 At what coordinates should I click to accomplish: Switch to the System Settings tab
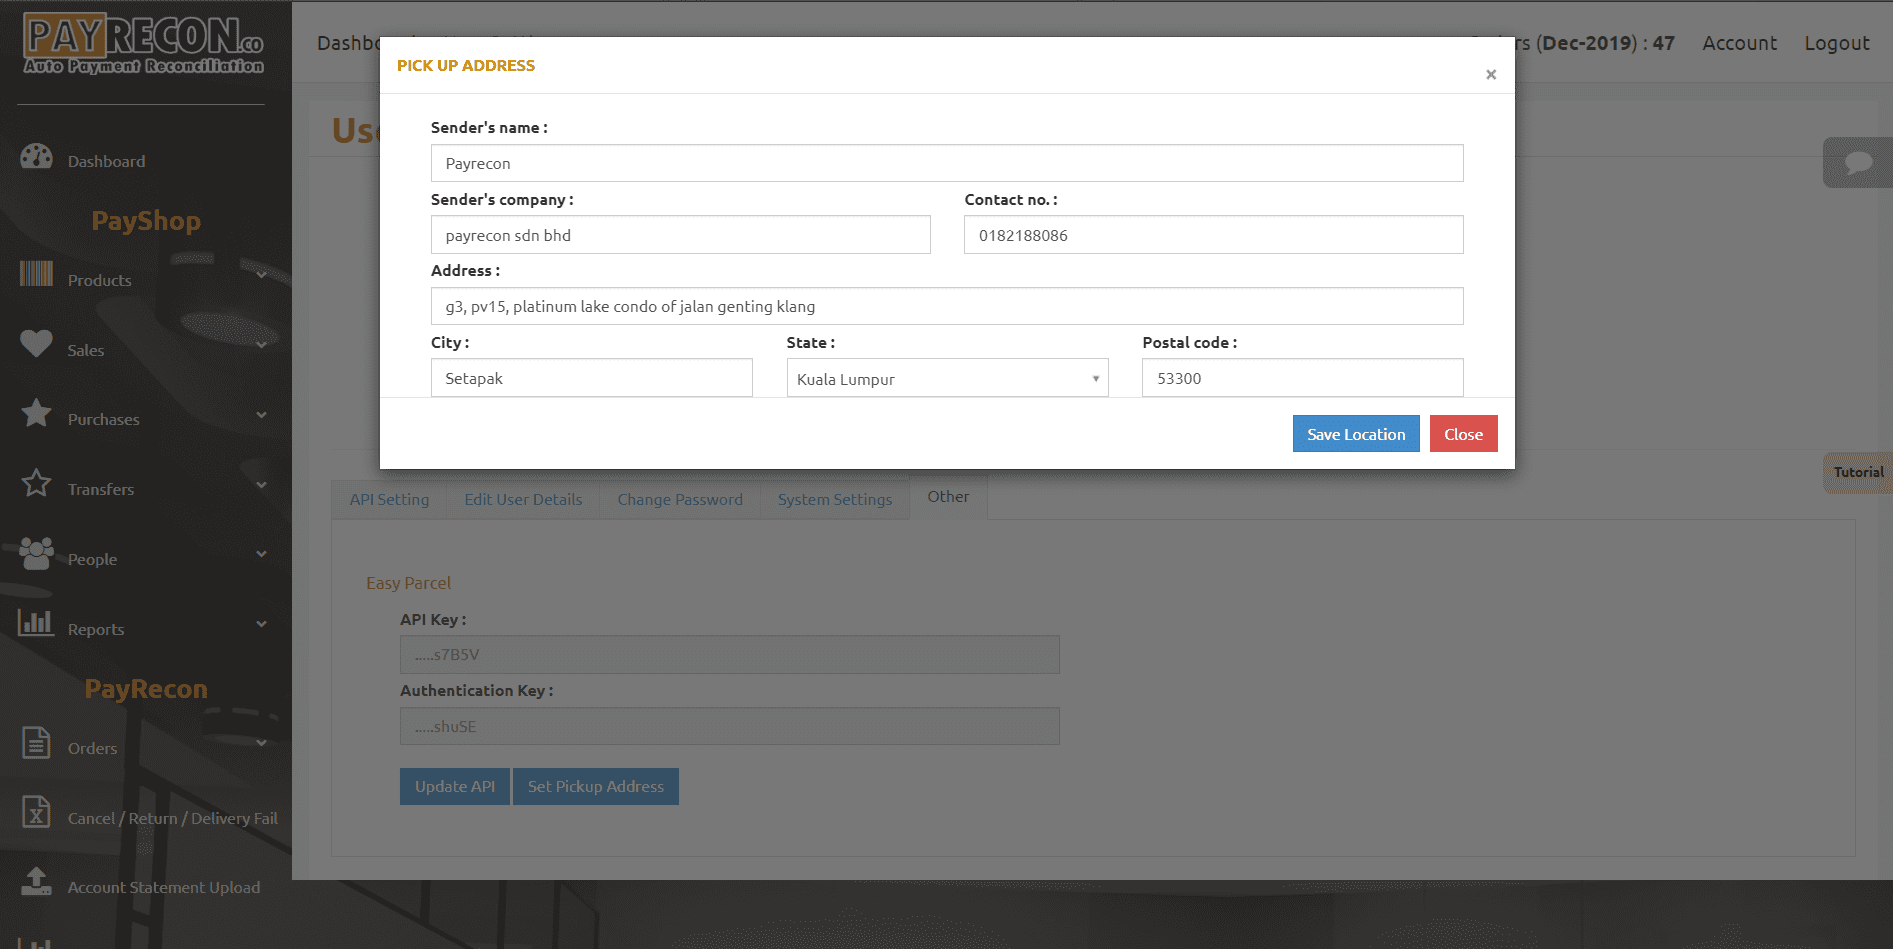[x=835, y=499]
